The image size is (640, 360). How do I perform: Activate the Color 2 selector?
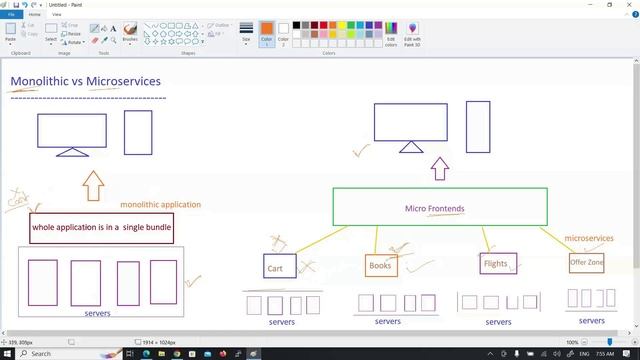click(283, 34)
